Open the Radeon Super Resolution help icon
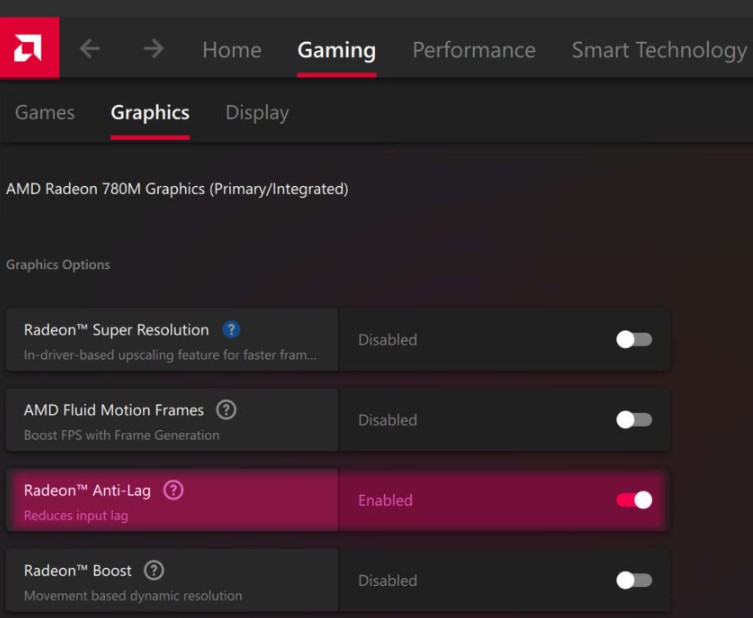 (x=231, y=329)
